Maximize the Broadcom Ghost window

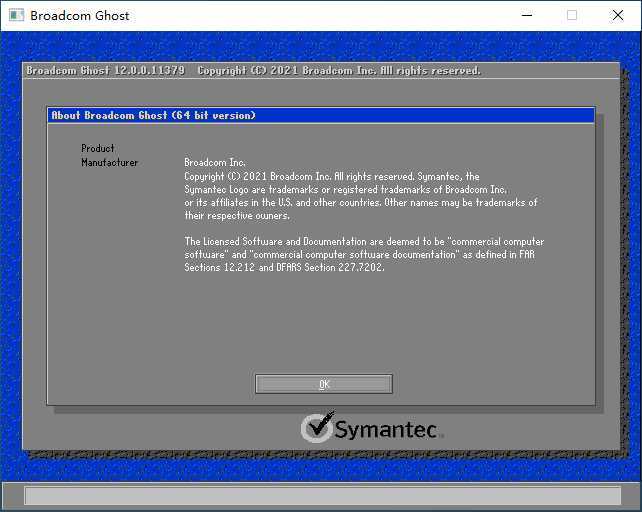[x=572, y=16]
